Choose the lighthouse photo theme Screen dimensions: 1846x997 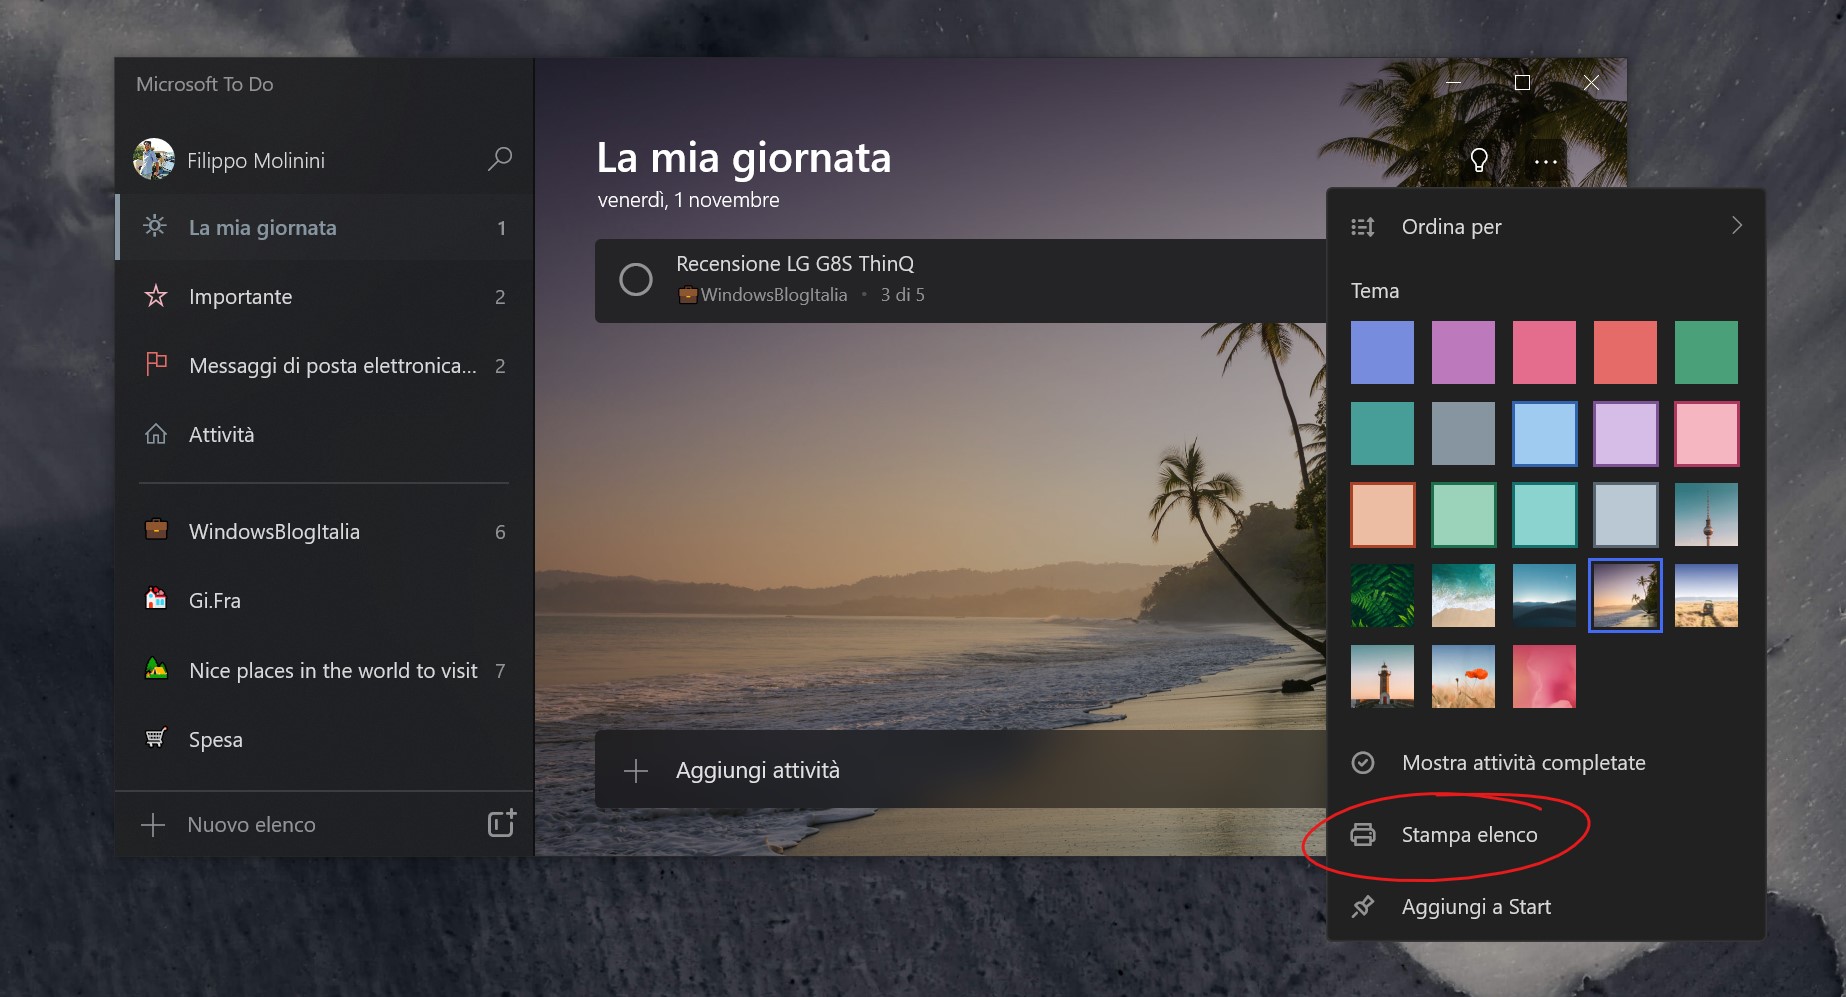(1382, 676)
